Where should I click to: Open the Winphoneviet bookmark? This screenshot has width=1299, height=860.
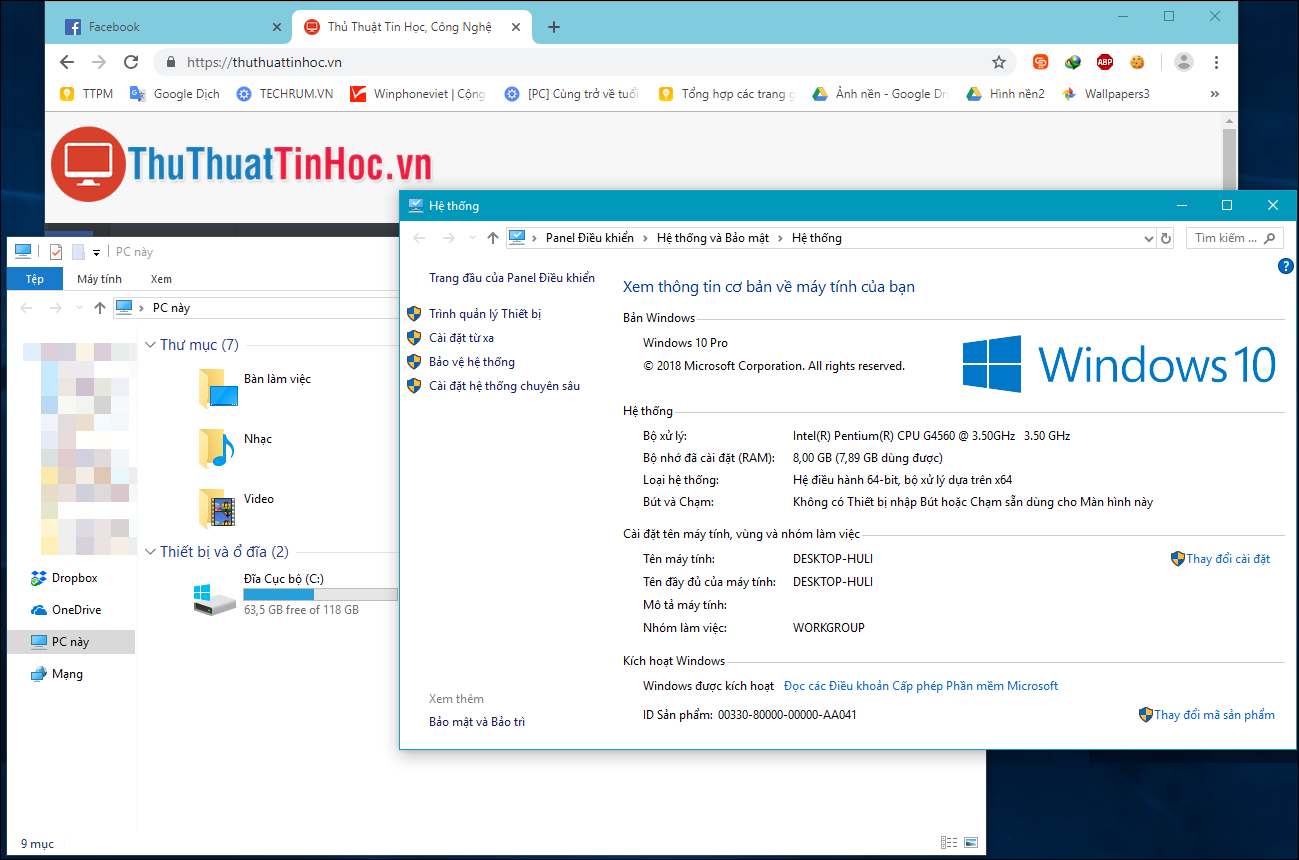pos(417,94)
